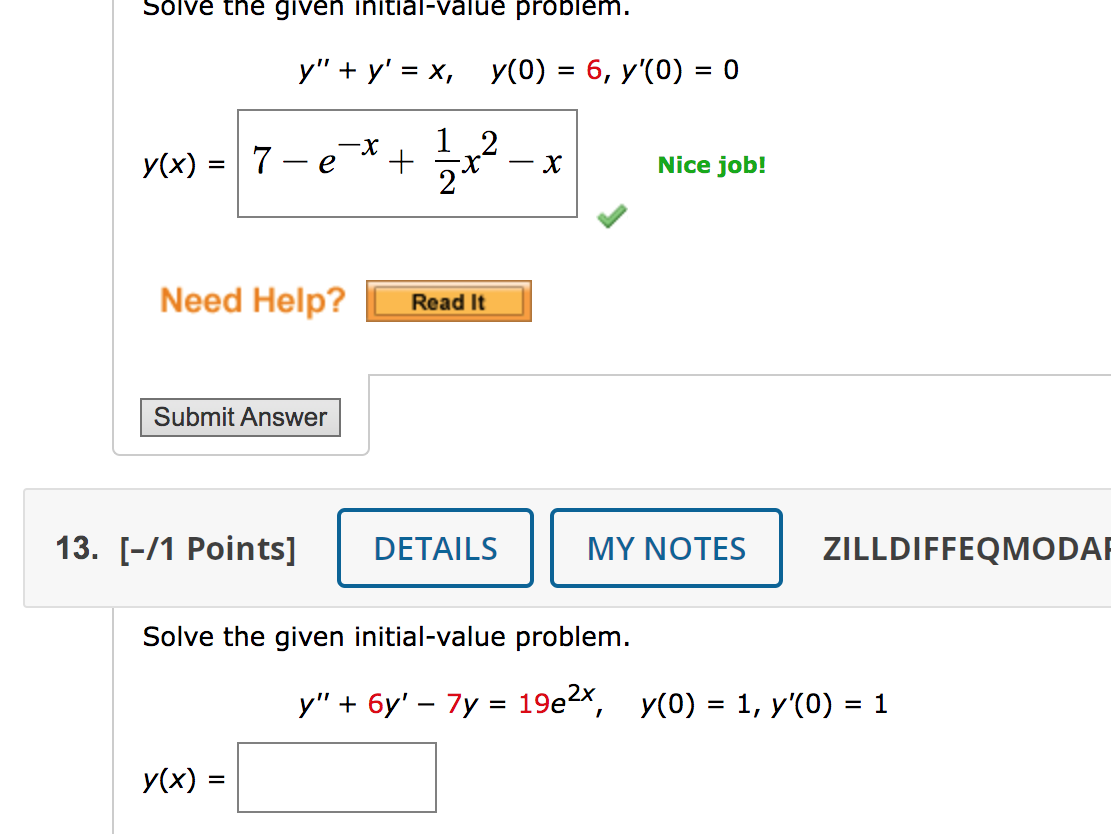Click the green checkmark icon beside the answer
The image size is (1111, 834).
pyautogui.click(x=611, y=214)
